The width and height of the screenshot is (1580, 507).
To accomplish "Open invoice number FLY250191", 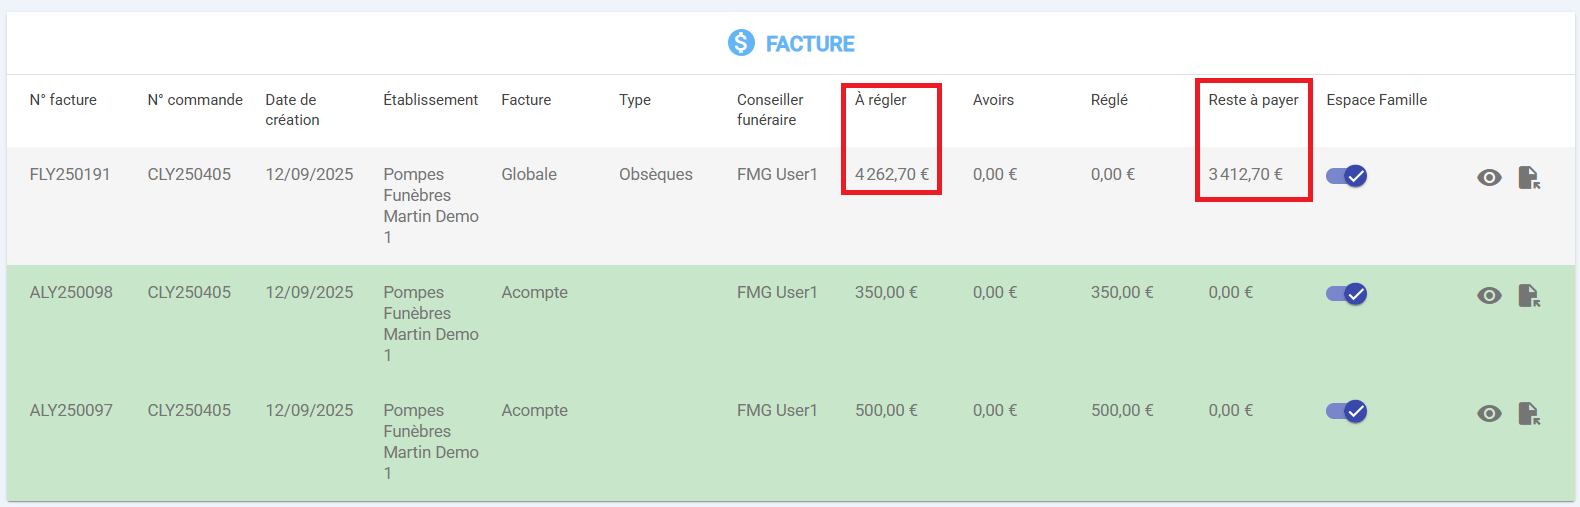I will (x=70, y=174).
